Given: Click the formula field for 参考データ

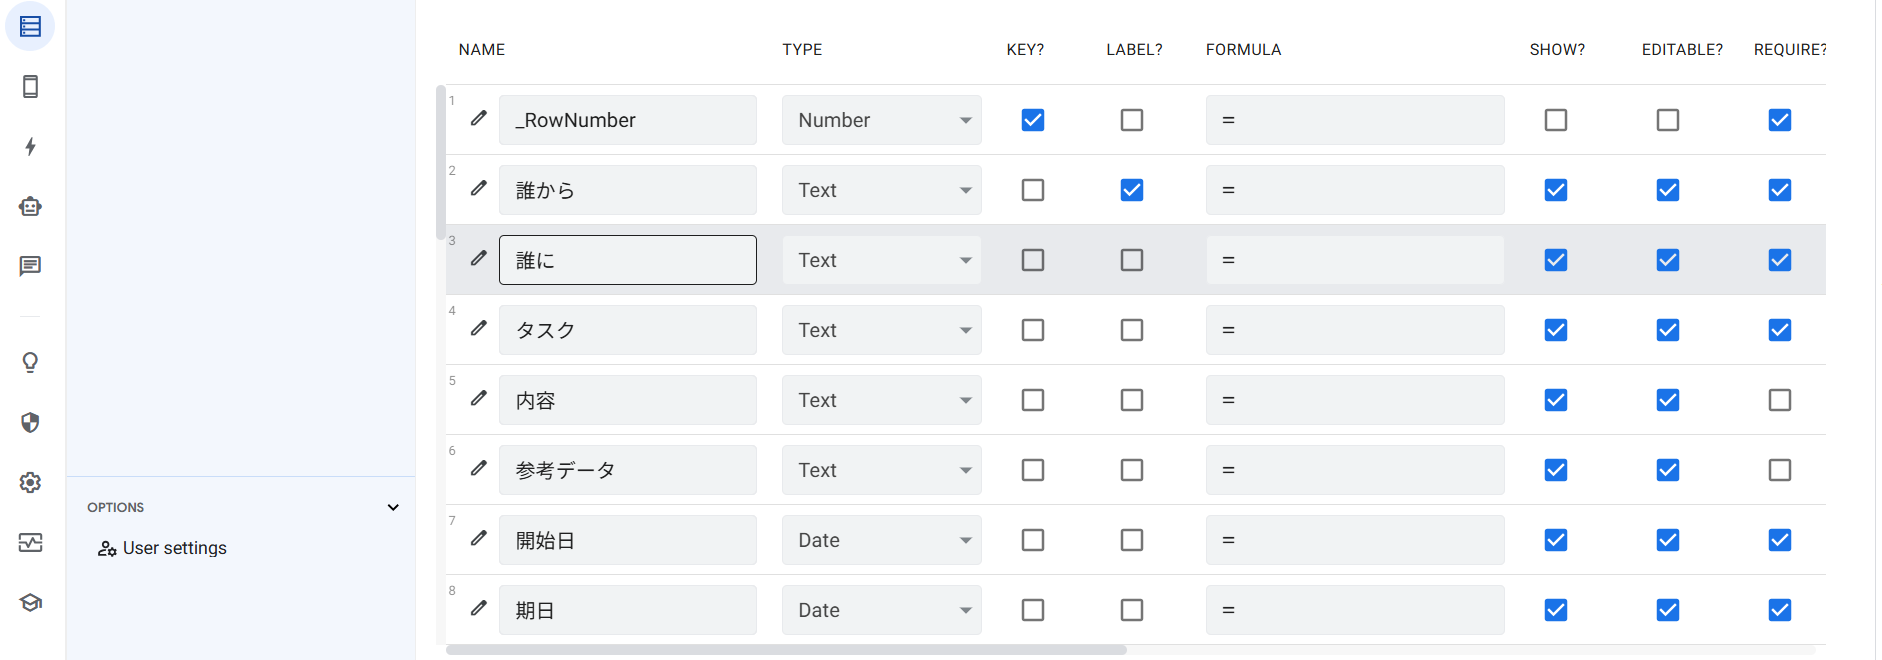Looking at the screenshot, I should coord(1355,470).
